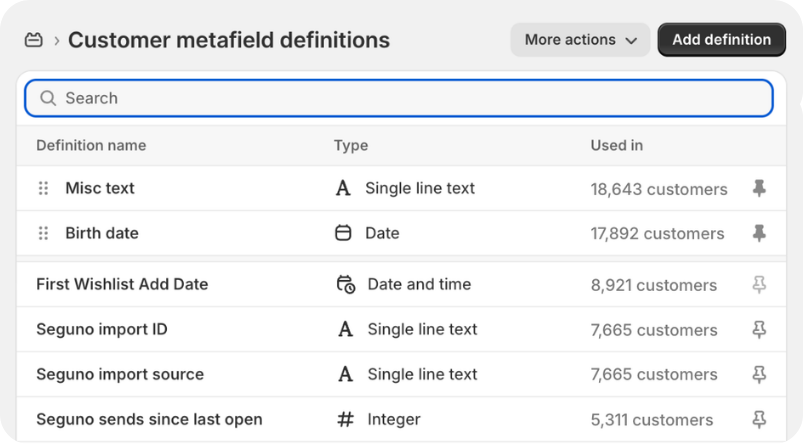Click the date-time icon for First Wishlist
The height and width of the screenshot is (446, 805).
pos(346,284)
